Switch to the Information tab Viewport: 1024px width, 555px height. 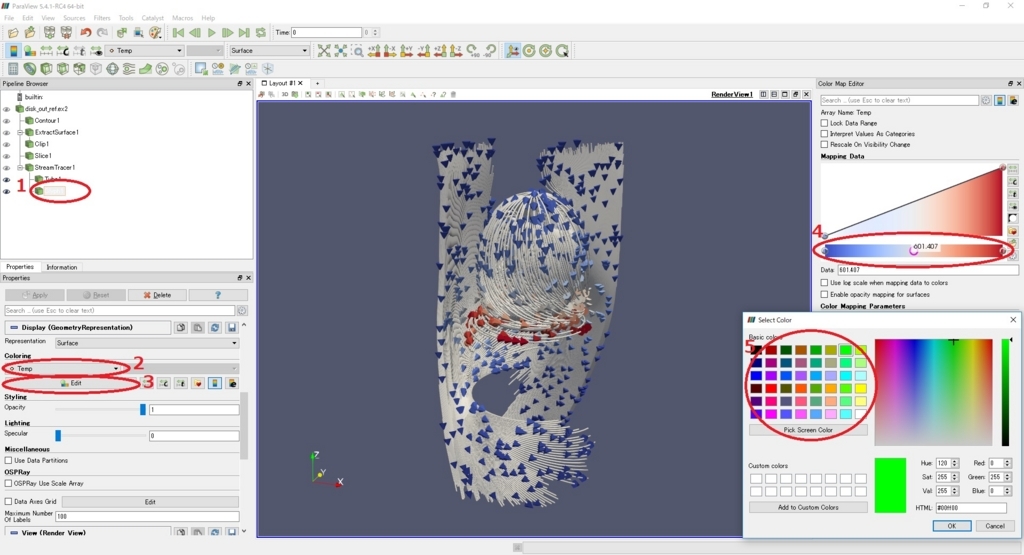61,267
